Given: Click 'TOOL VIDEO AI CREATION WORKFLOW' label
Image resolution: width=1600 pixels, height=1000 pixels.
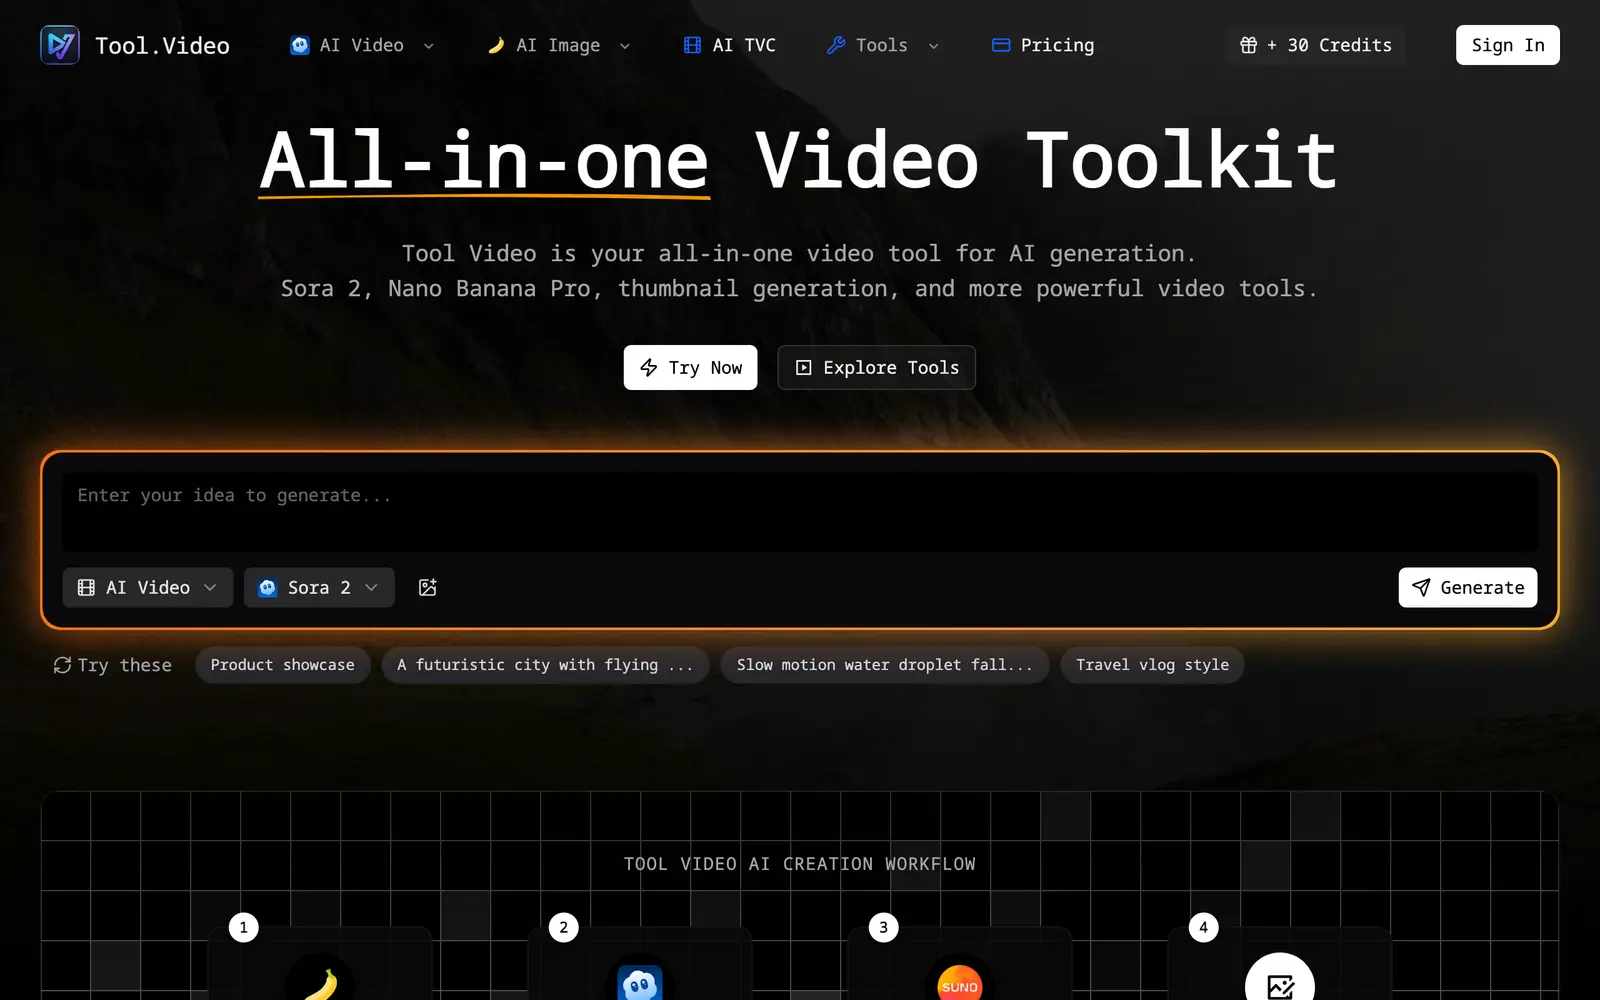Looking at the screenshot, I should pyautogui.click(x=800, y=864).
